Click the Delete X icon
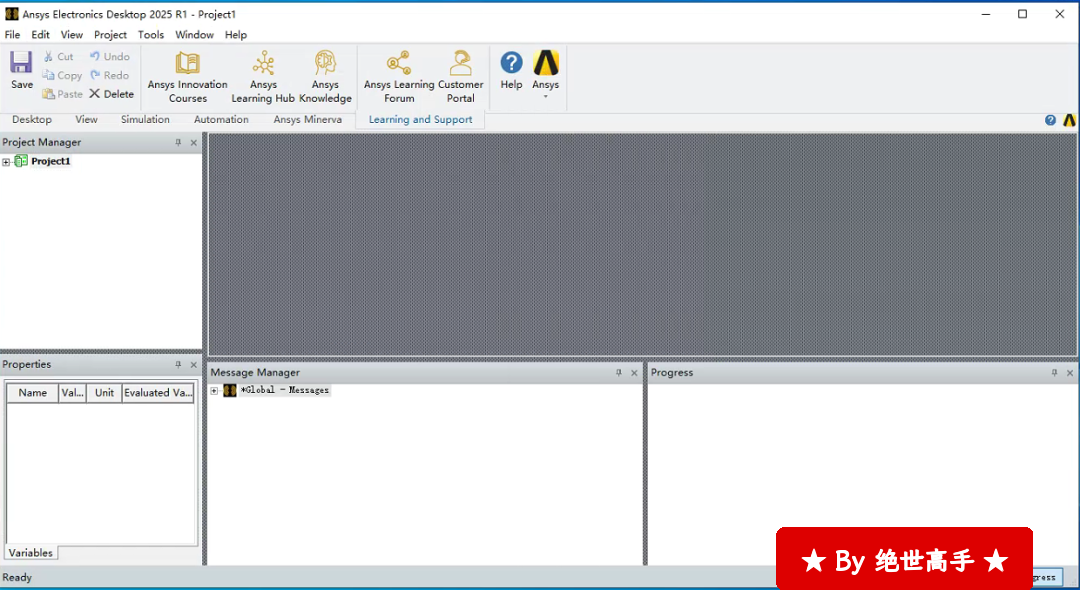 95,94
